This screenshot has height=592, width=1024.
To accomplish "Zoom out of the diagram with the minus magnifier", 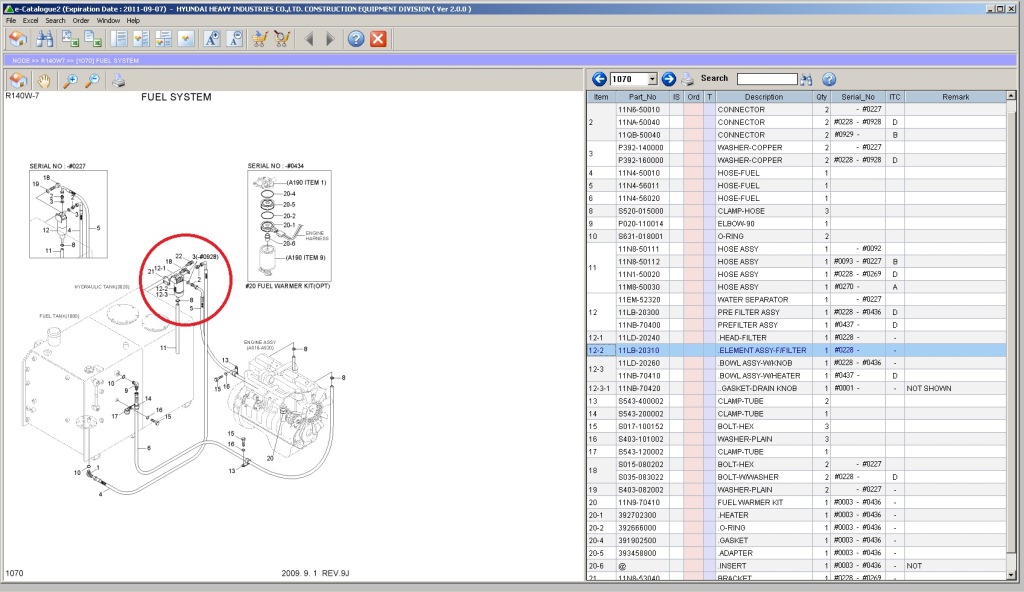I will point(93,80).
